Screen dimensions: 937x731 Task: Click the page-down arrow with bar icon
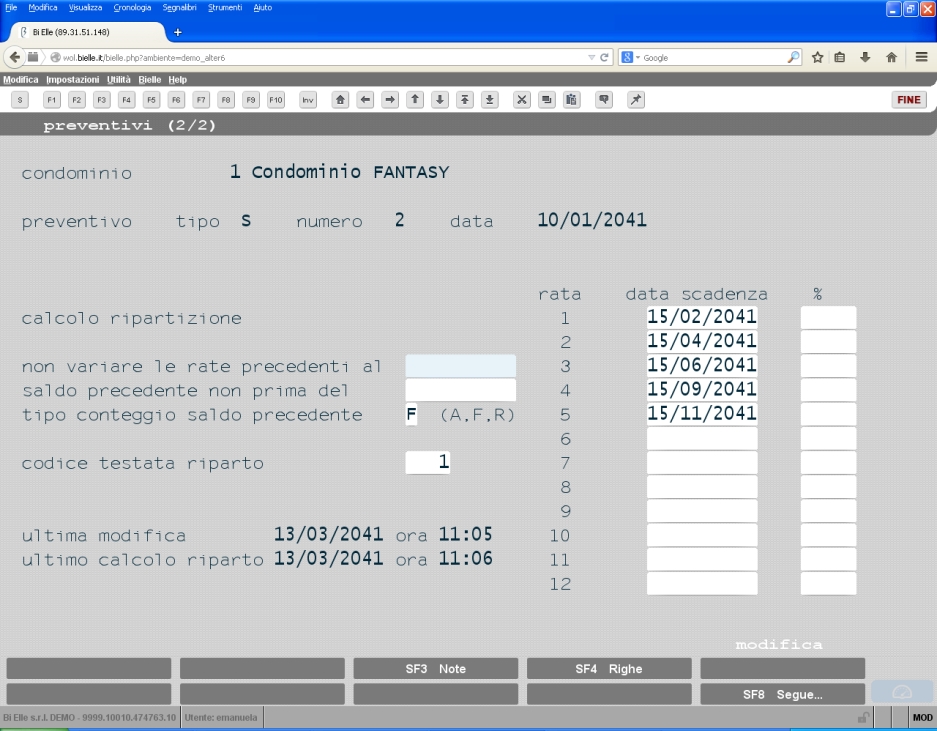click(x=489, y=100)
